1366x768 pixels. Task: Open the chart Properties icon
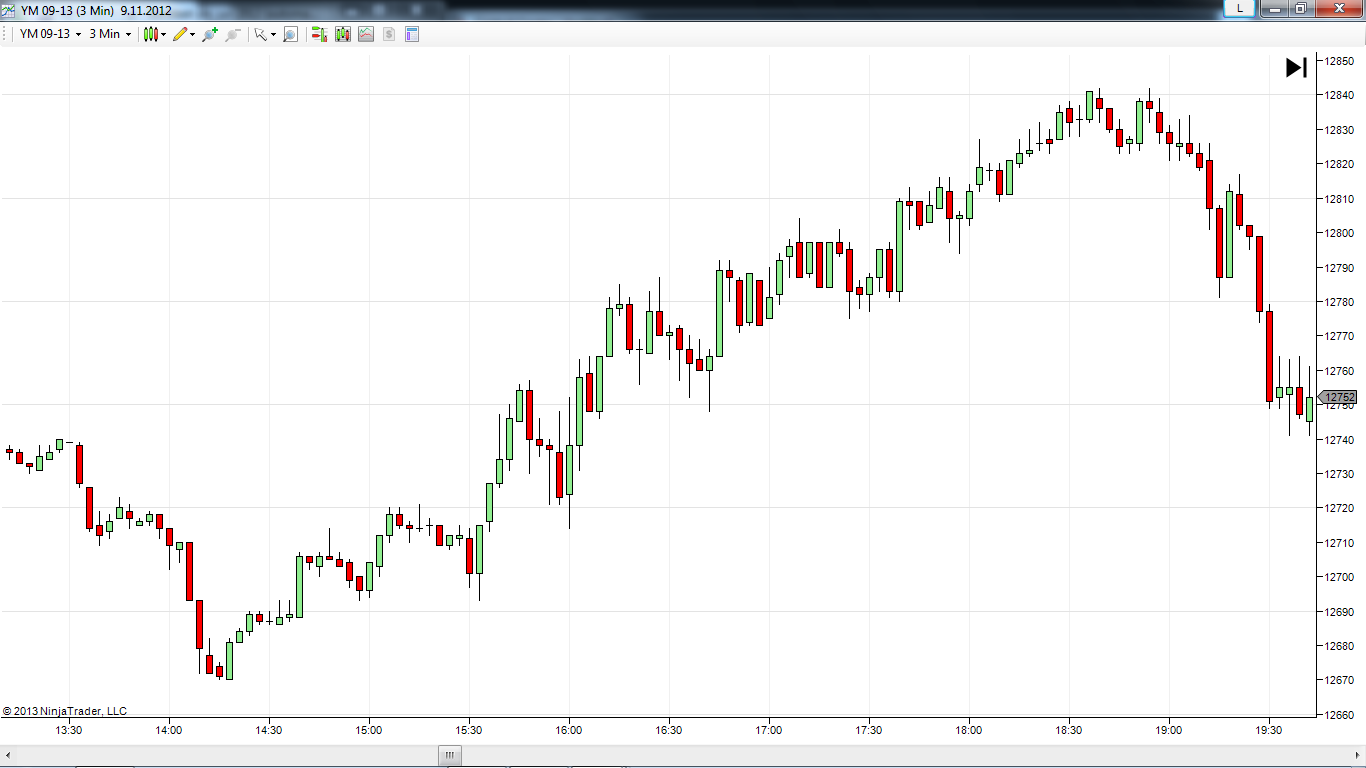coord(412,34)
